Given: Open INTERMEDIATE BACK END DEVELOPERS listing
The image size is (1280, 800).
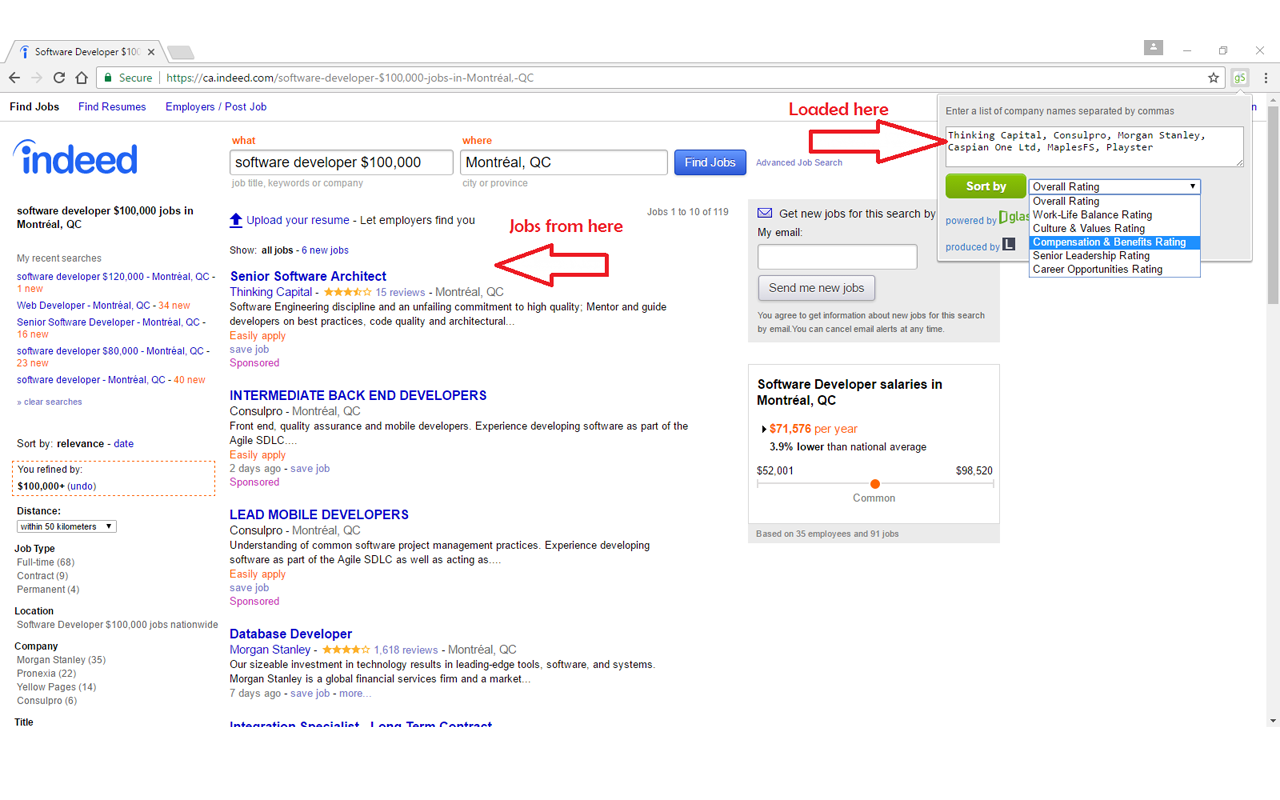Looking at the screenshot, I should (x=358, y=395).
